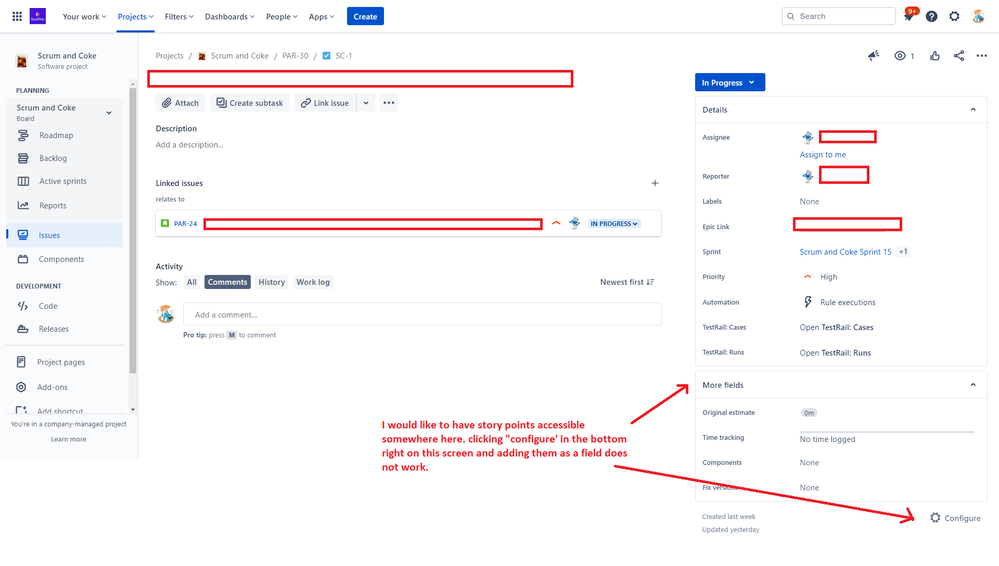The width and height of the screenshot is (999, 566).
Task: Click into the Search field
Action: pos(838,16)
